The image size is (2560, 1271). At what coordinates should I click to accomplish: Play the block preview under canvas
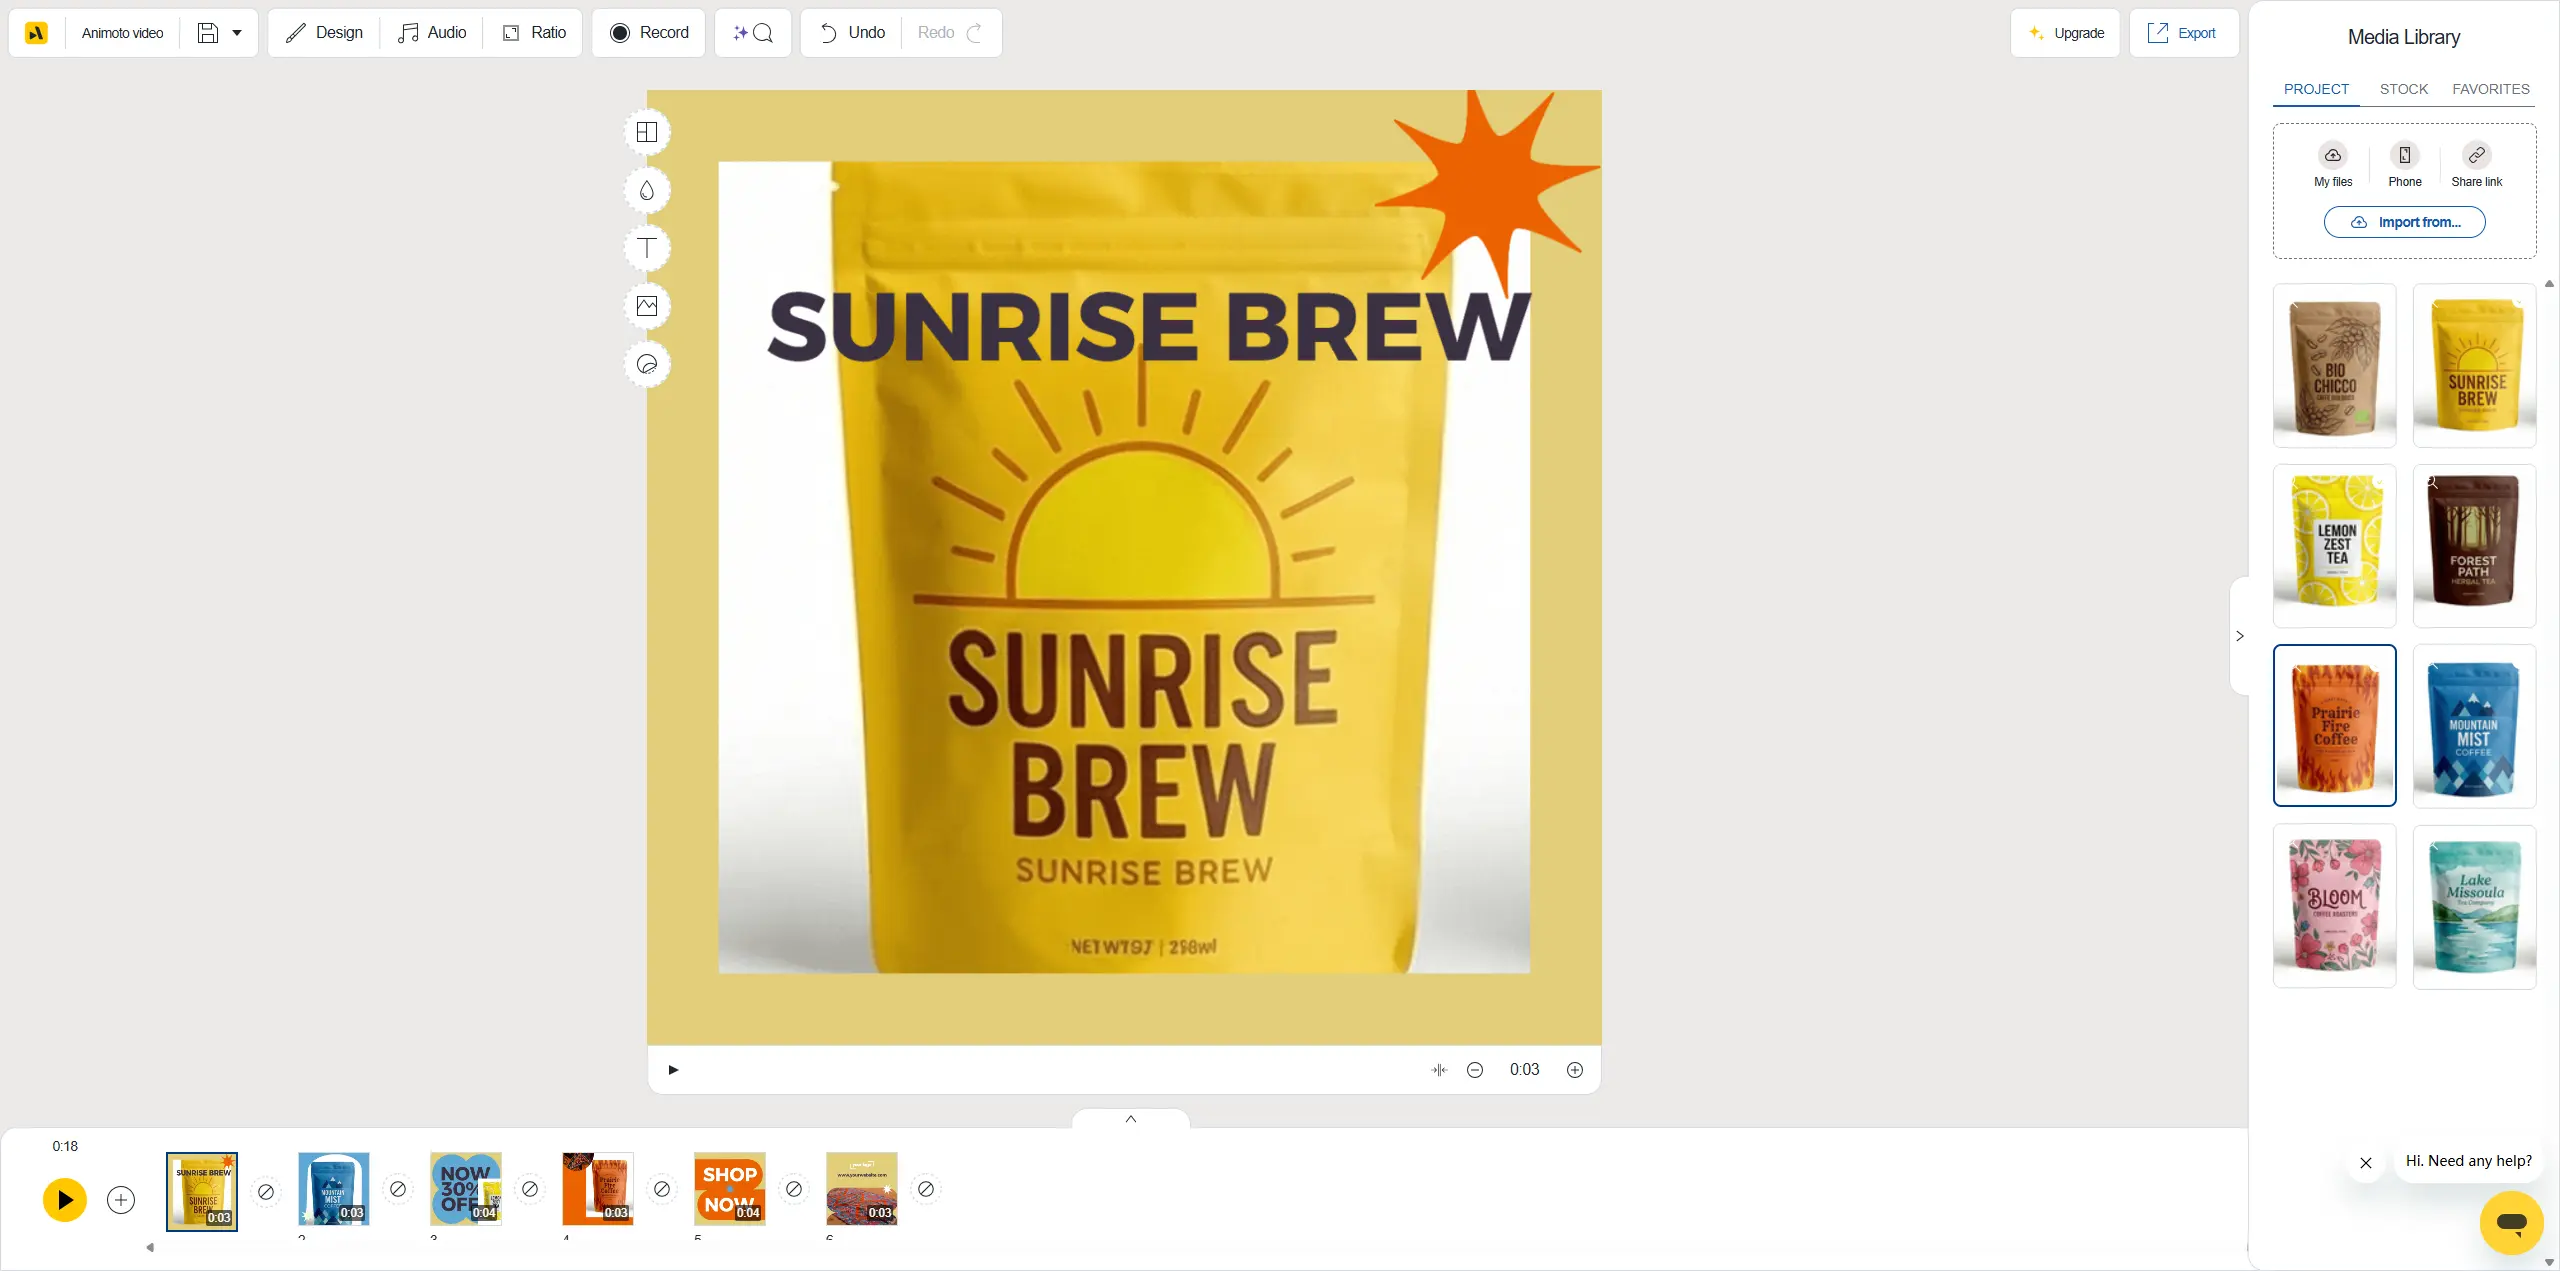[x=673, y=1070]
